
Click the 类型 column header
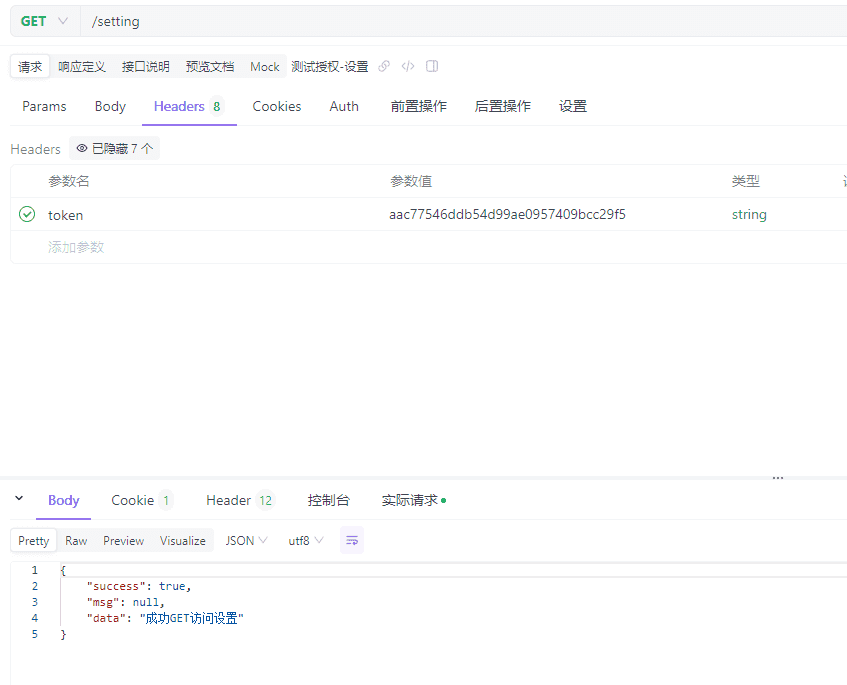[x=746, y=181]
